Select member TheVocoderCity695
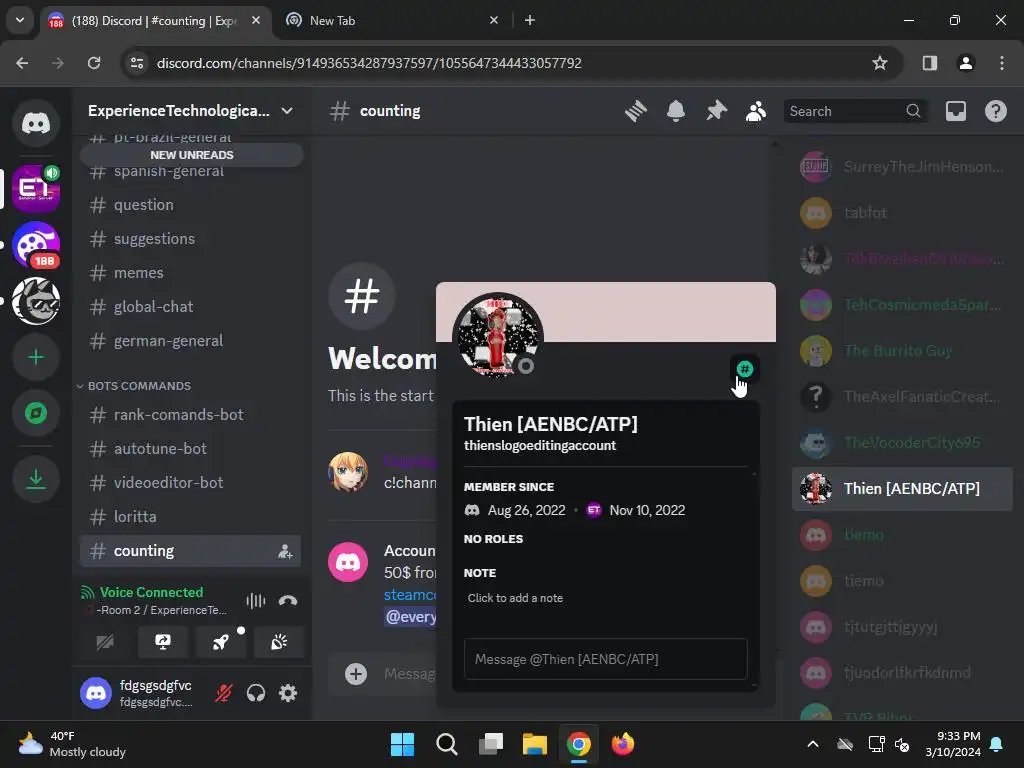The height and width of the screenshot is (768, 1024). pyautogui.click(x=903, y=443)
